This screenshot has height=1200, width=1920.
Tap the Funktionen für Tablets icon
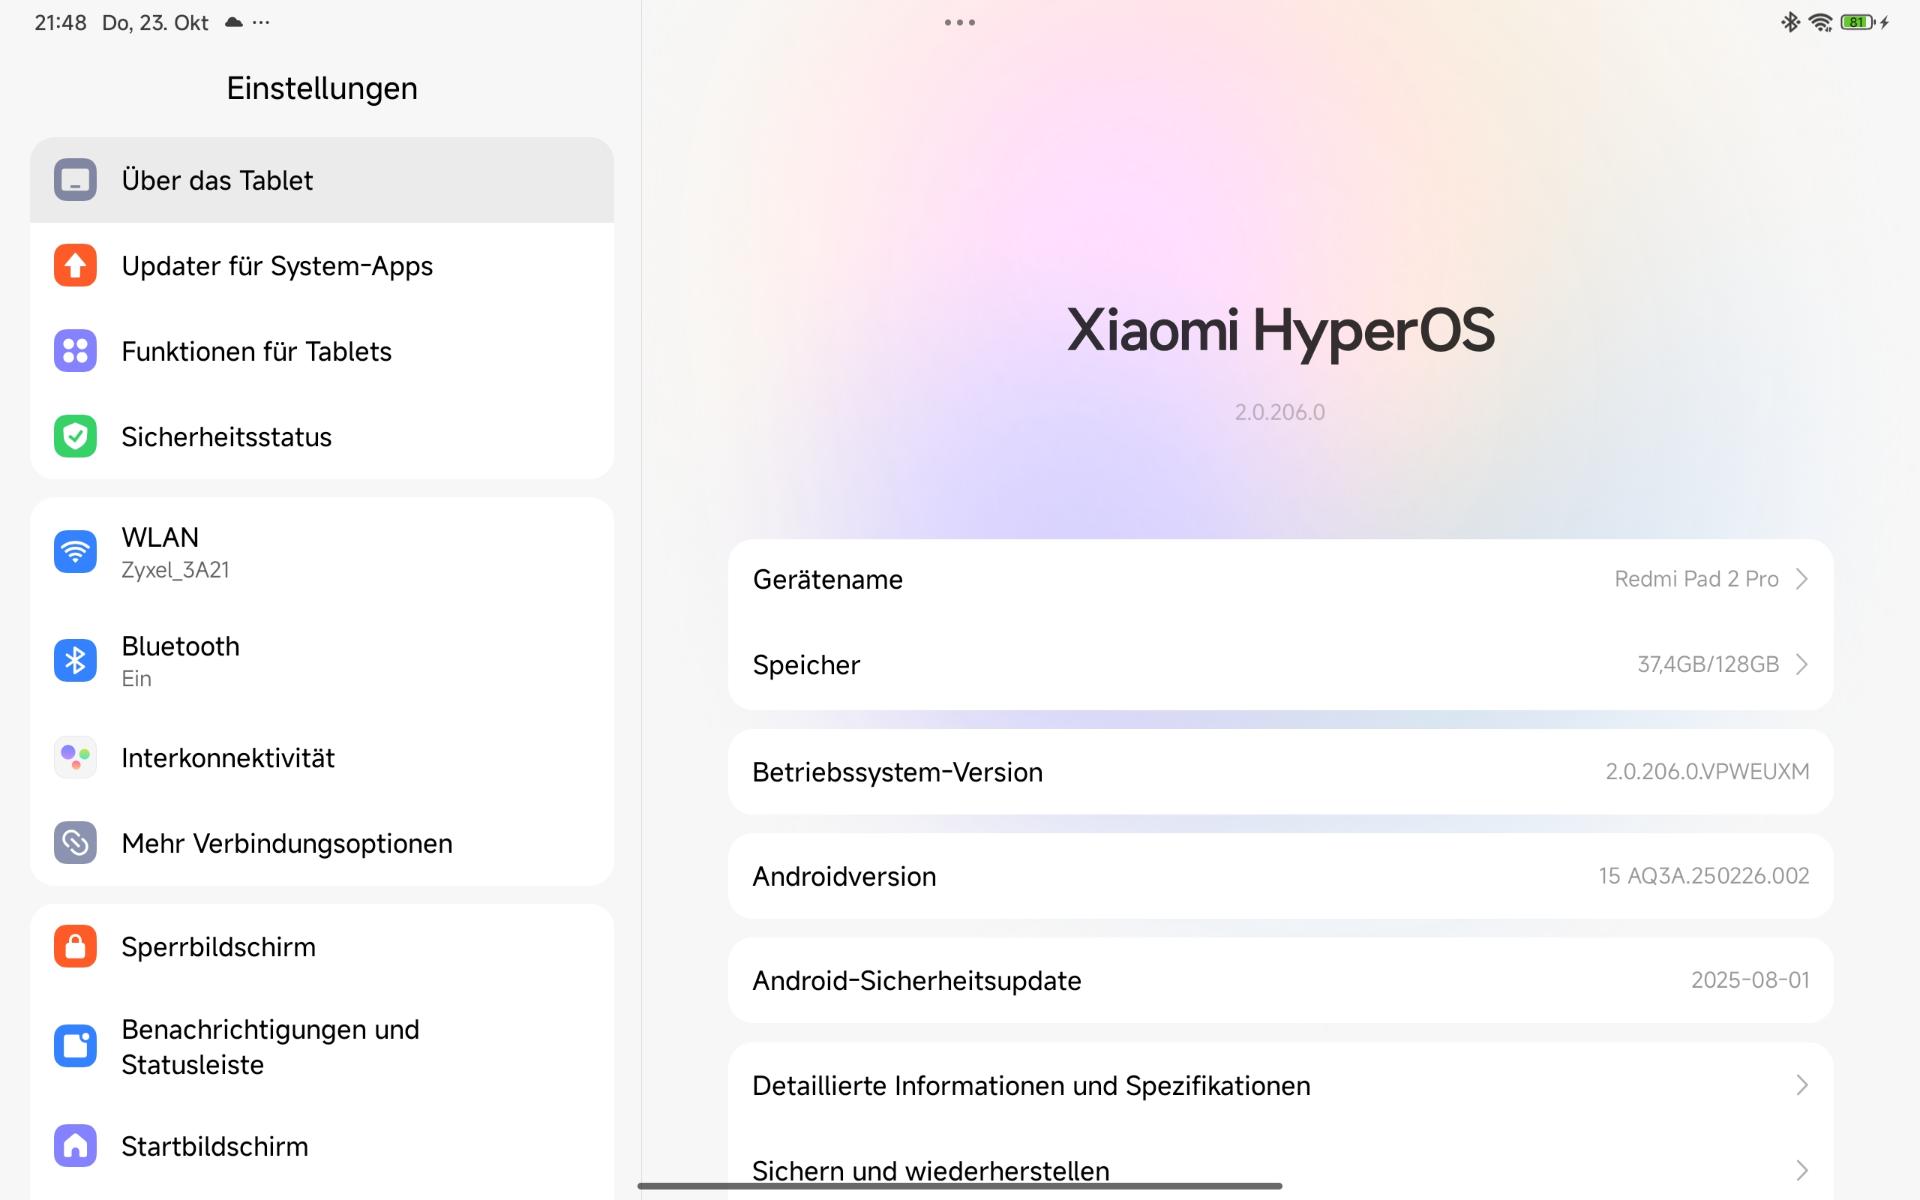coord(75,351)
